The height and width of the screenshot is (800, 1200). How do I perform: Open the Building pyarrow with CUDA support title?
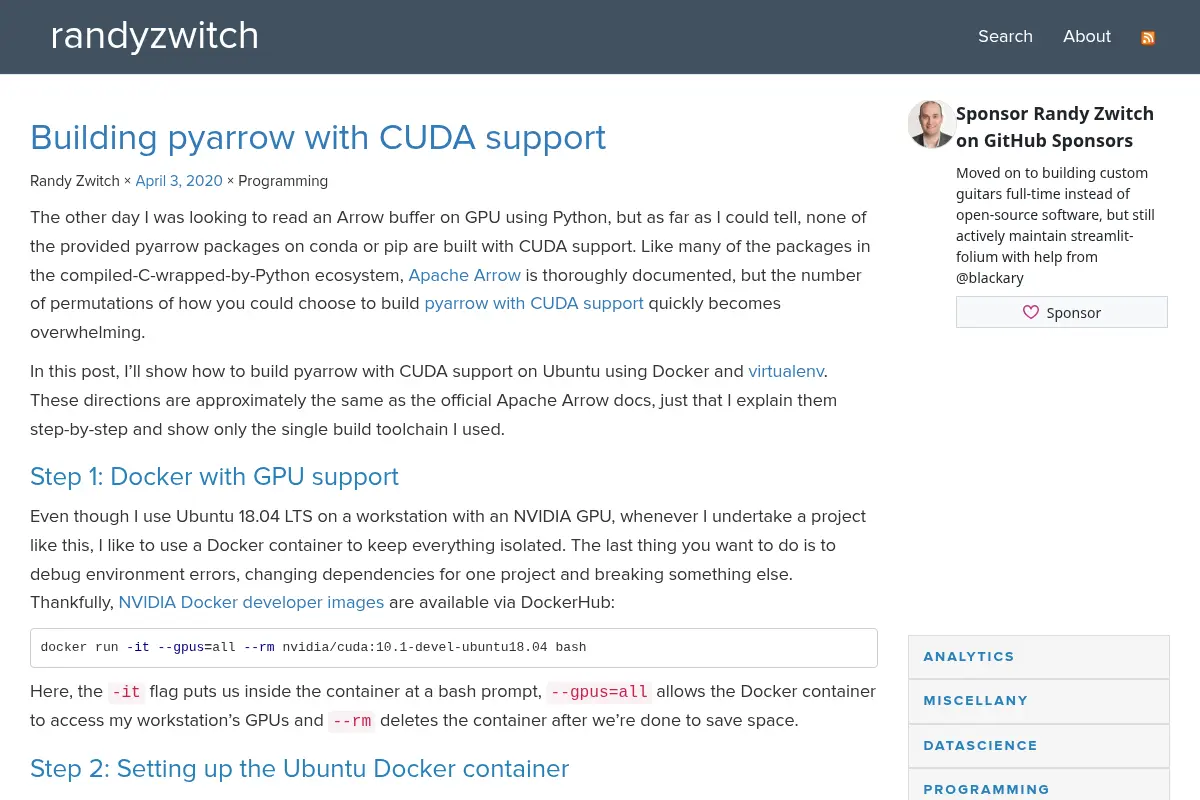point(318,137)
